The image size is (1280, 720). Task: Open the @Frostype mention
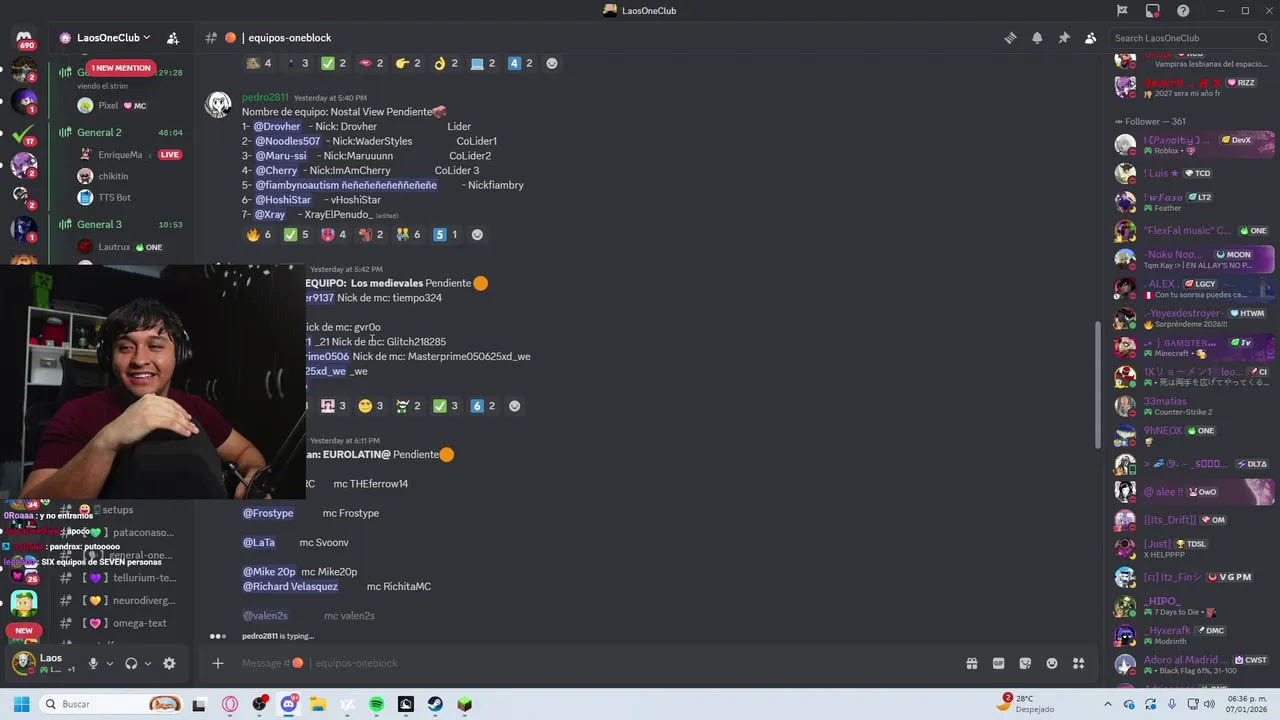(x=268, y=513)
